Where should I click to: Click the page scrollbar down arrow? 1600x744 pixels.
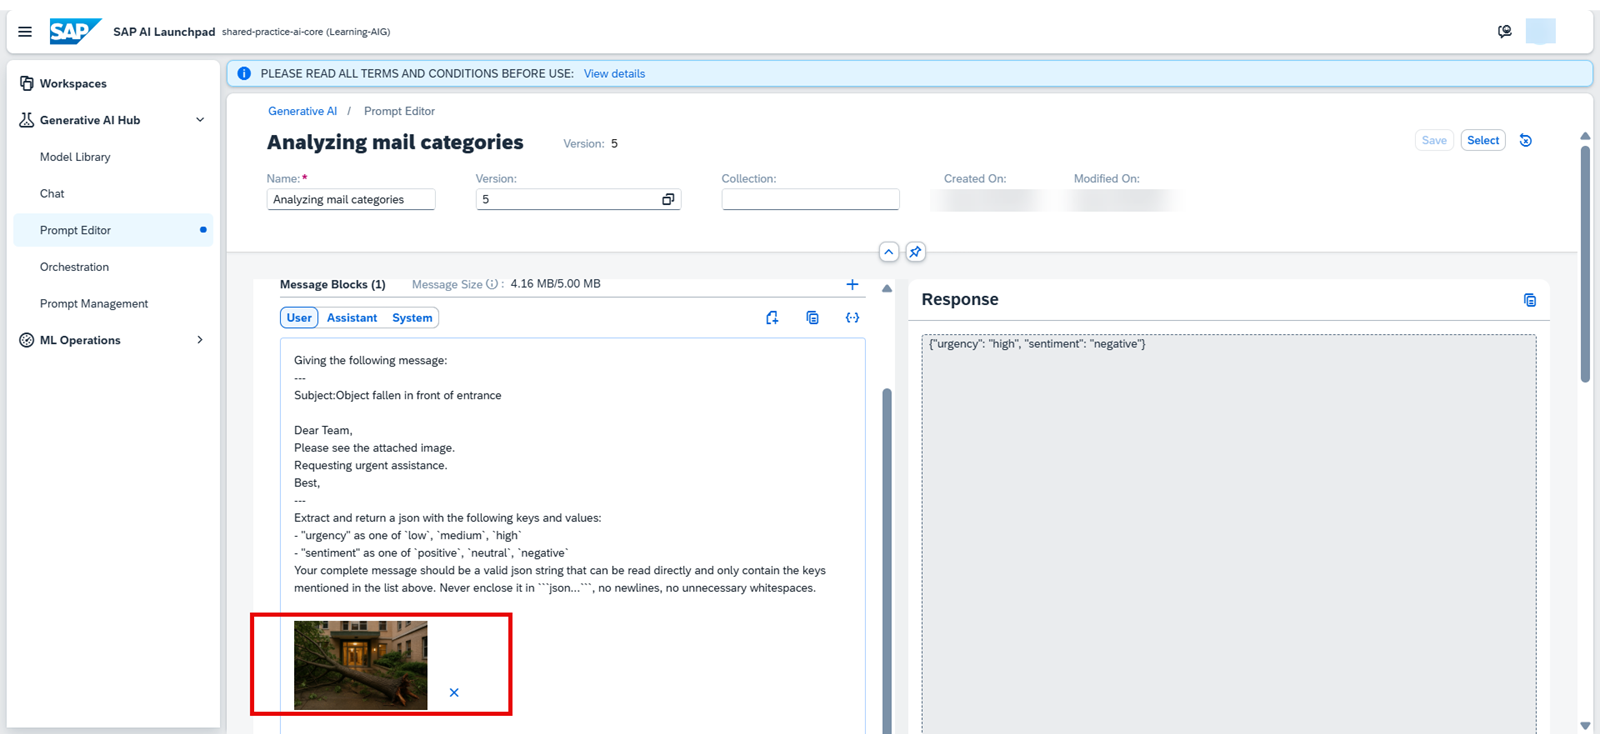coord(1585,726)
